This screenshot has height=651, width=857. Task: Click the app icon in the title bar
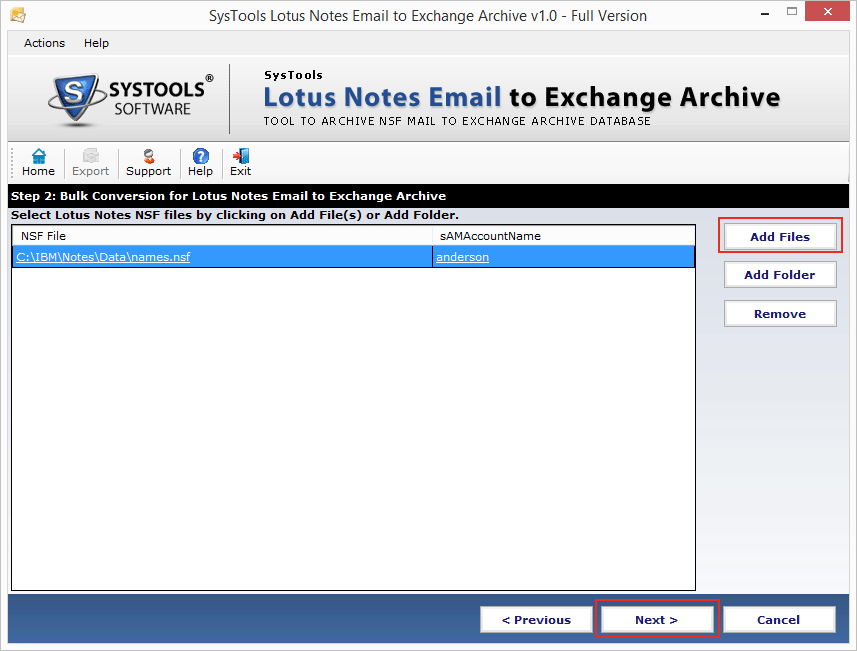(17, 15)
